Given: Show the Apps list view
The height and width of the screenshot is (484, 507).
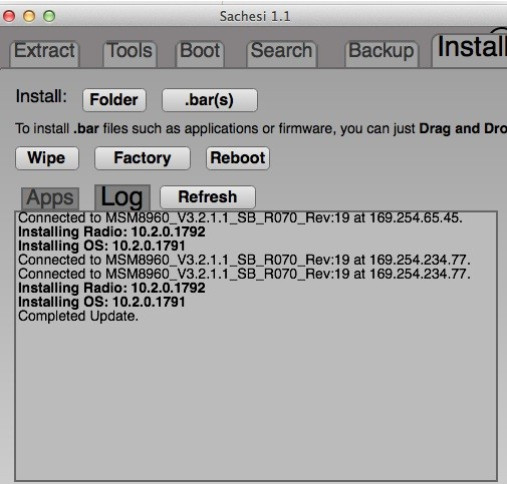Looking at the screenshot, I should 50,198.
